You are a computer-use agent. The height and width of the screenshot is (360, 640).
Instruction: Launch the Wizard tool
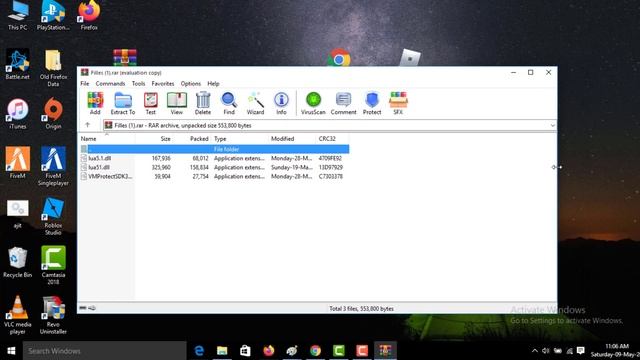(x=255, y=103)
